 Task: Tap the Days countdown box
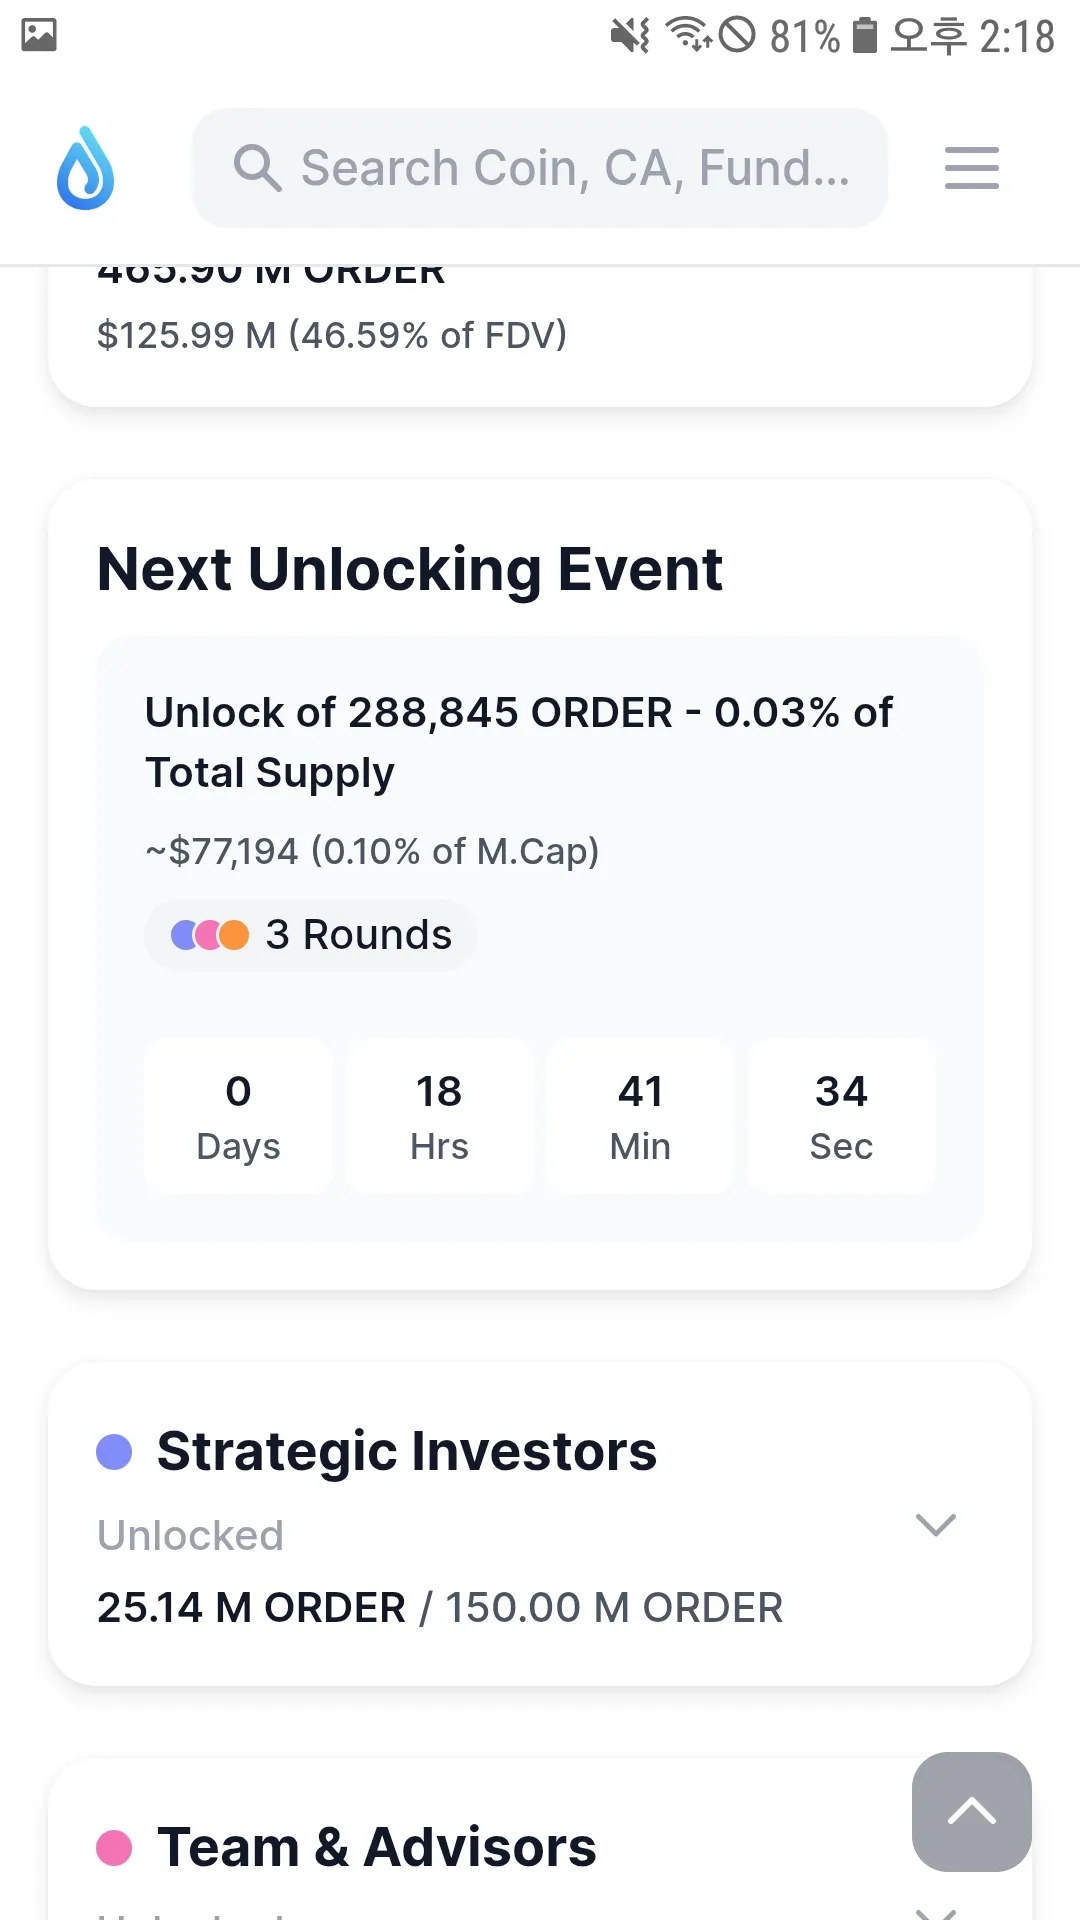[x=238, y=1116]
